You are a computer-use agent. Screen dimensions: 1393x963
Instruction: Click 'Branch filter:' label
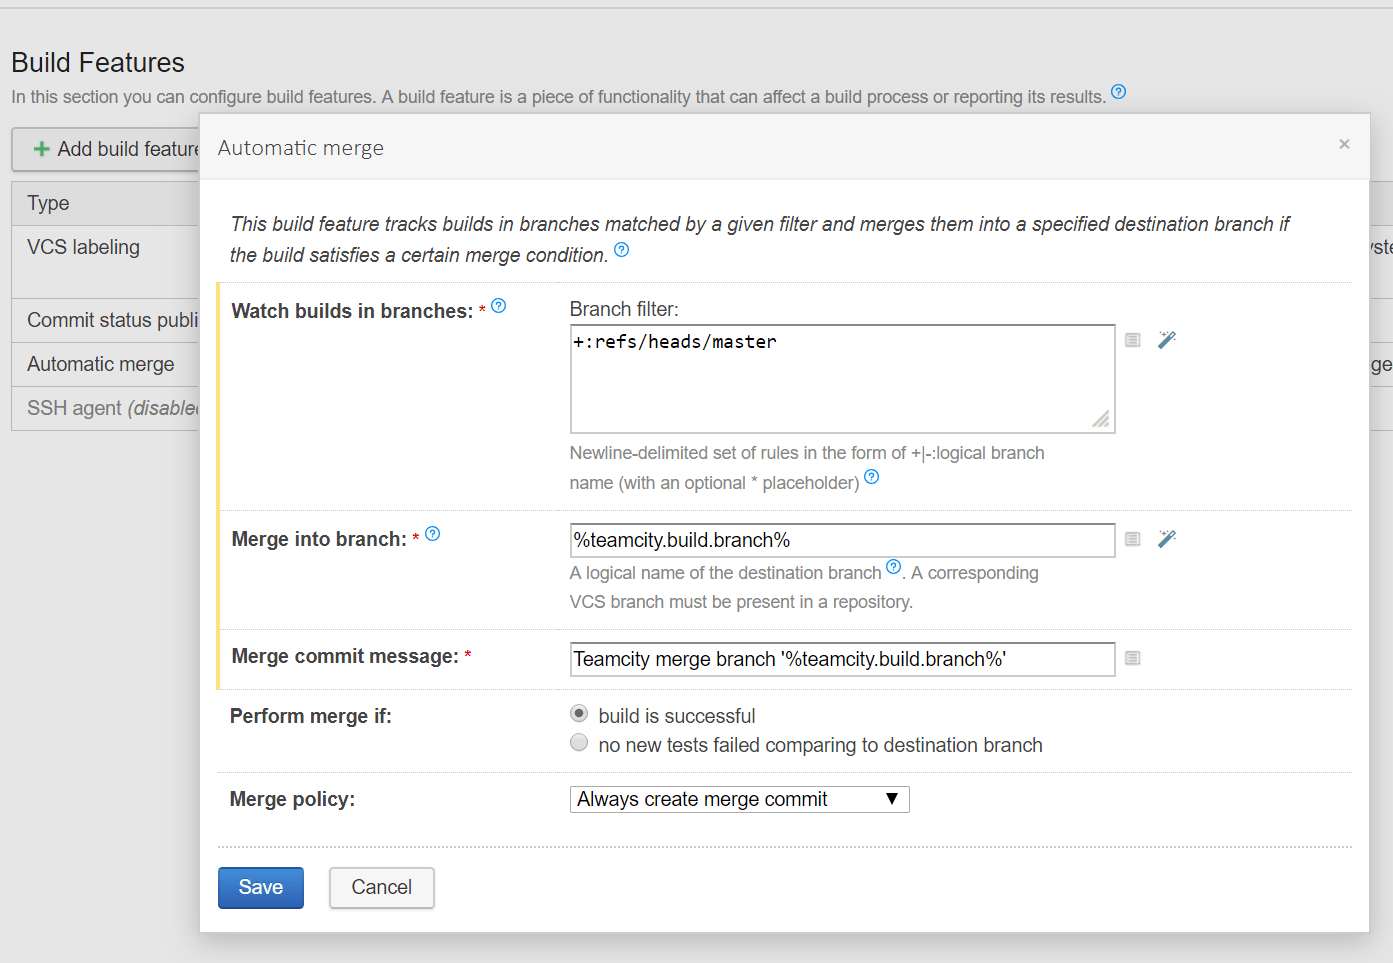tap(624, 309)
